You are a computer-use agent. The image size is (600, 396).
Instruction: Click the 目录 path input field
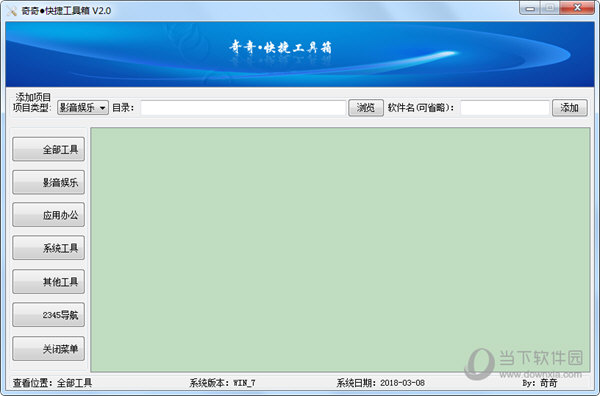point(243,108)
